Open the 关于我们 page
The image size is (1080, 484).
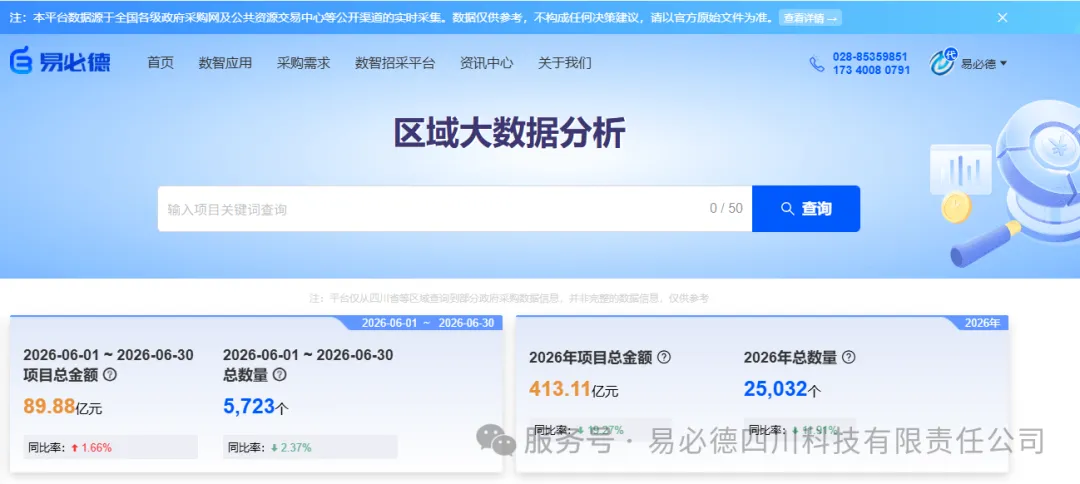pyautogui.click(x=565, y=63)
